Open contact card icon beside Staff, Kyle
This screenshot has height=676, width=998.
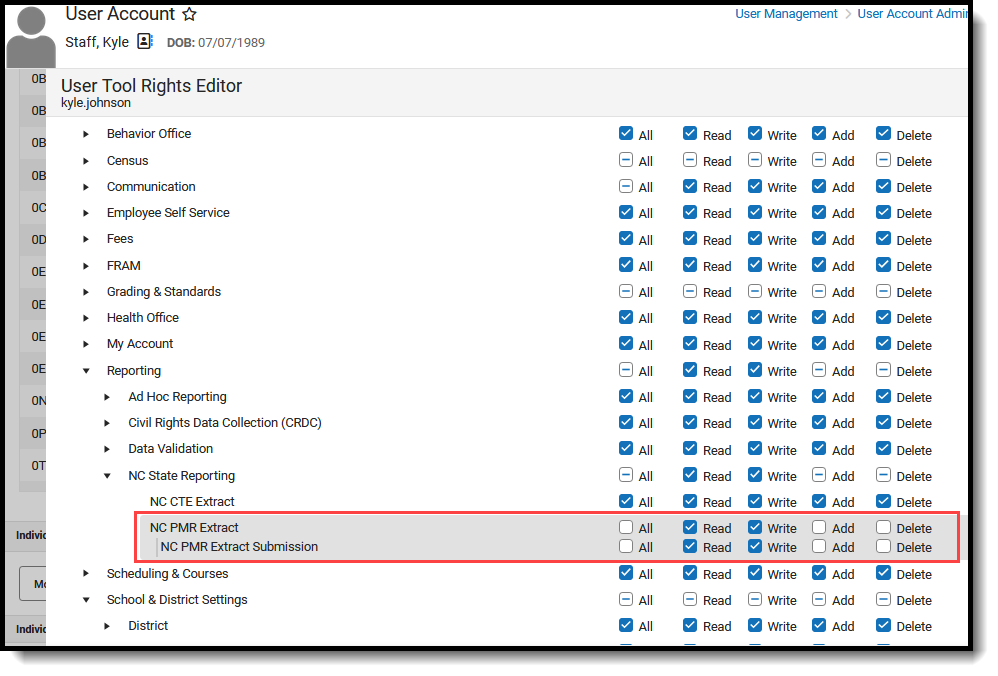point(145,41)
